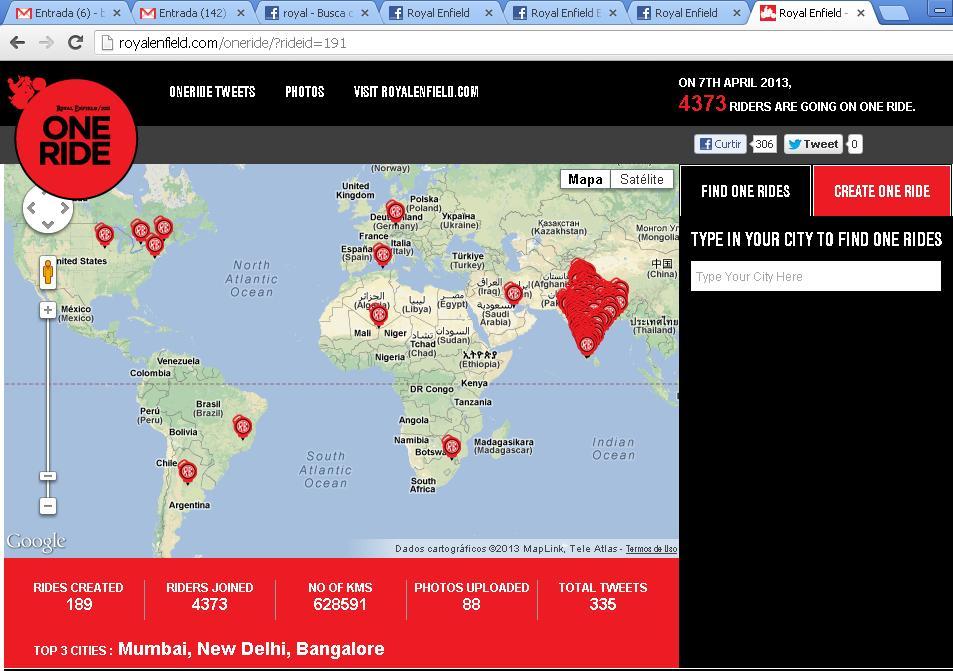Click the browser forward arrow
The height and width of the screenshot is (671, 953).
click(46, 43)
